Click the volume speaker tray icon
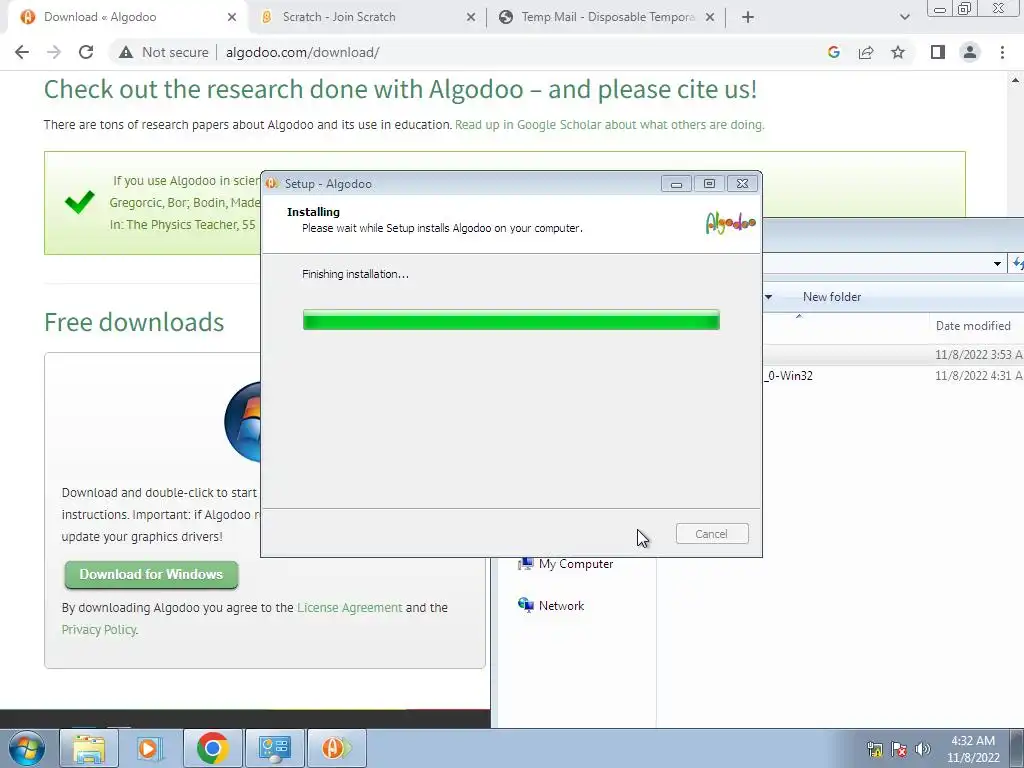The image size is (1024, 768). [x=923, y=749]
